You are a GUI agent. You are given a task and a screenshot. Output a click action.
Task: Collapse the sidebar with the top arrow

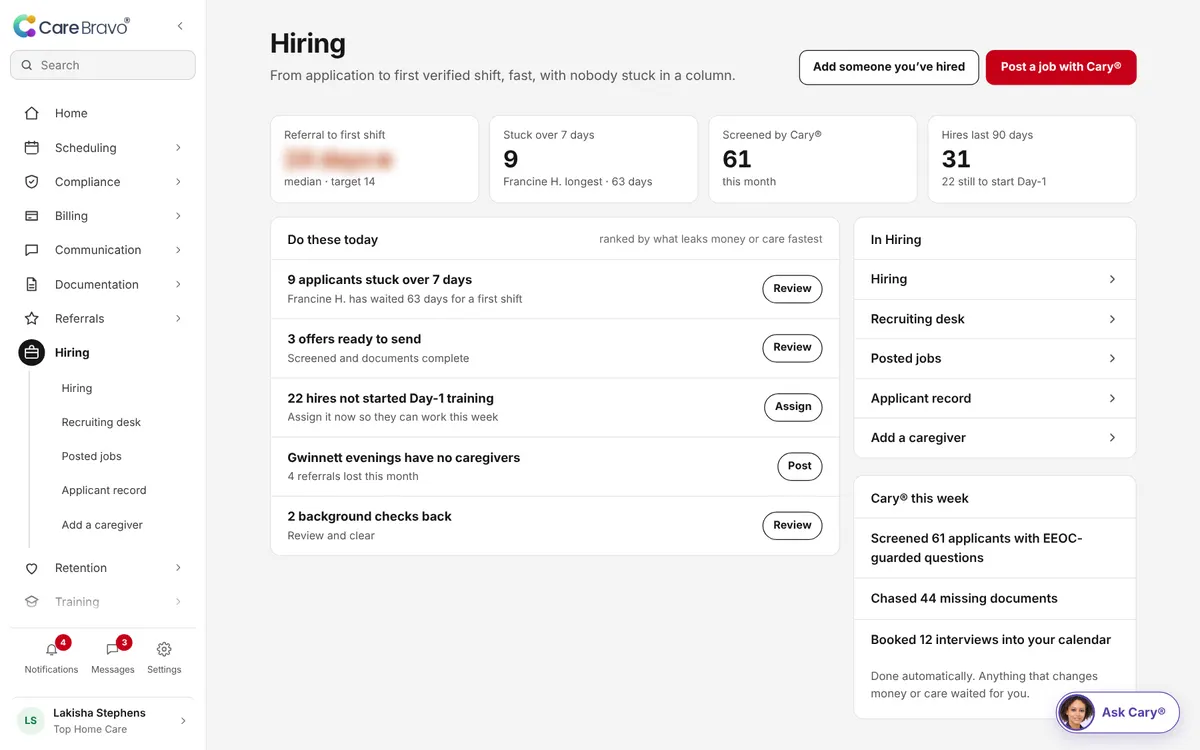coord(180,26)
